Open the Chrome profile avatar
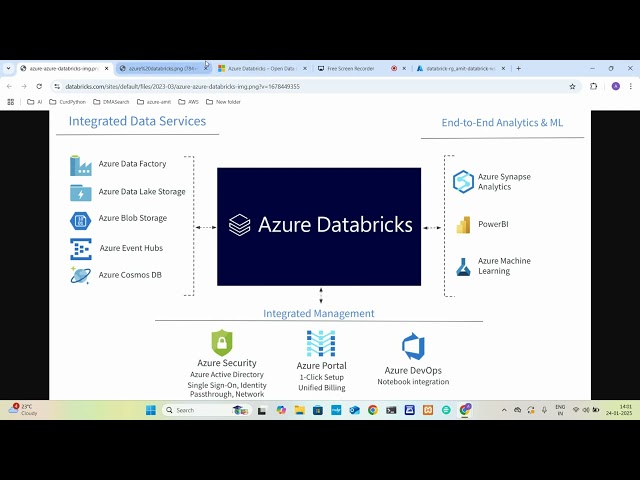The width and height of the screenshot is (640, 480). coord(616,86)
